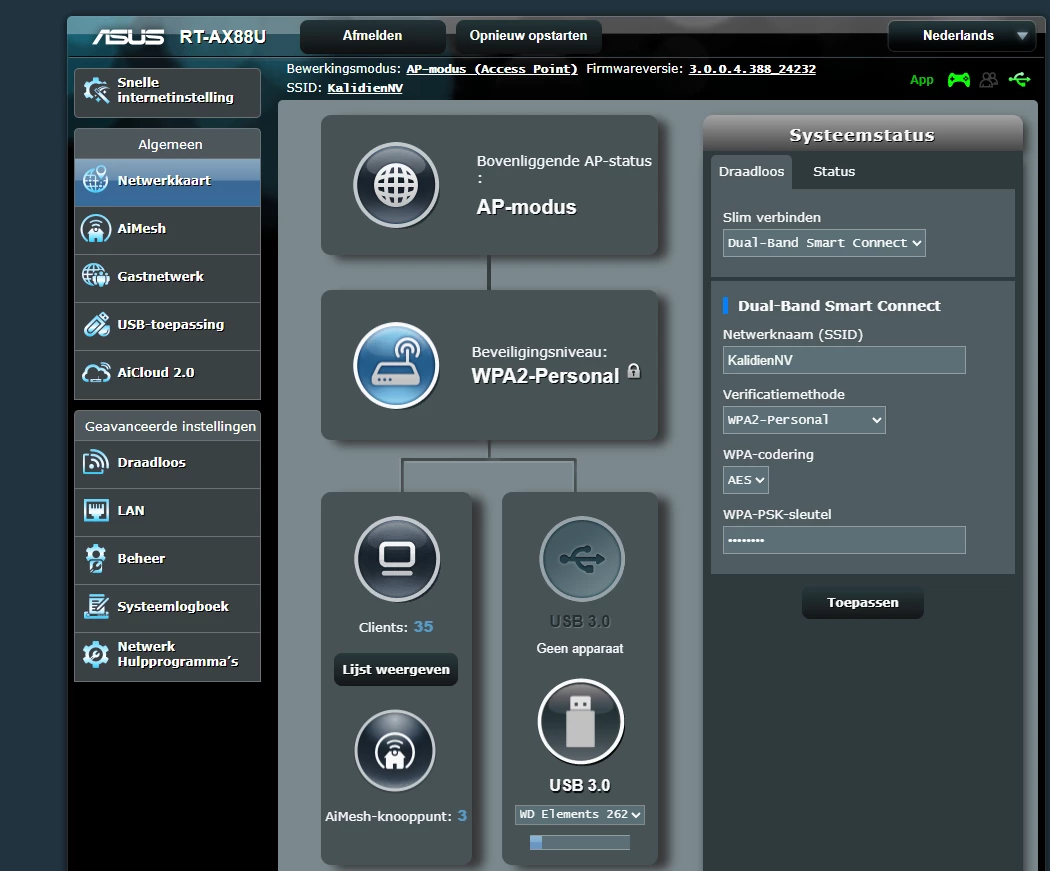Image resolution: width=1050 pixels, height=871 pixels.
Task: Click the USB 3.0 flash drive icon
Action: (581, 722)
